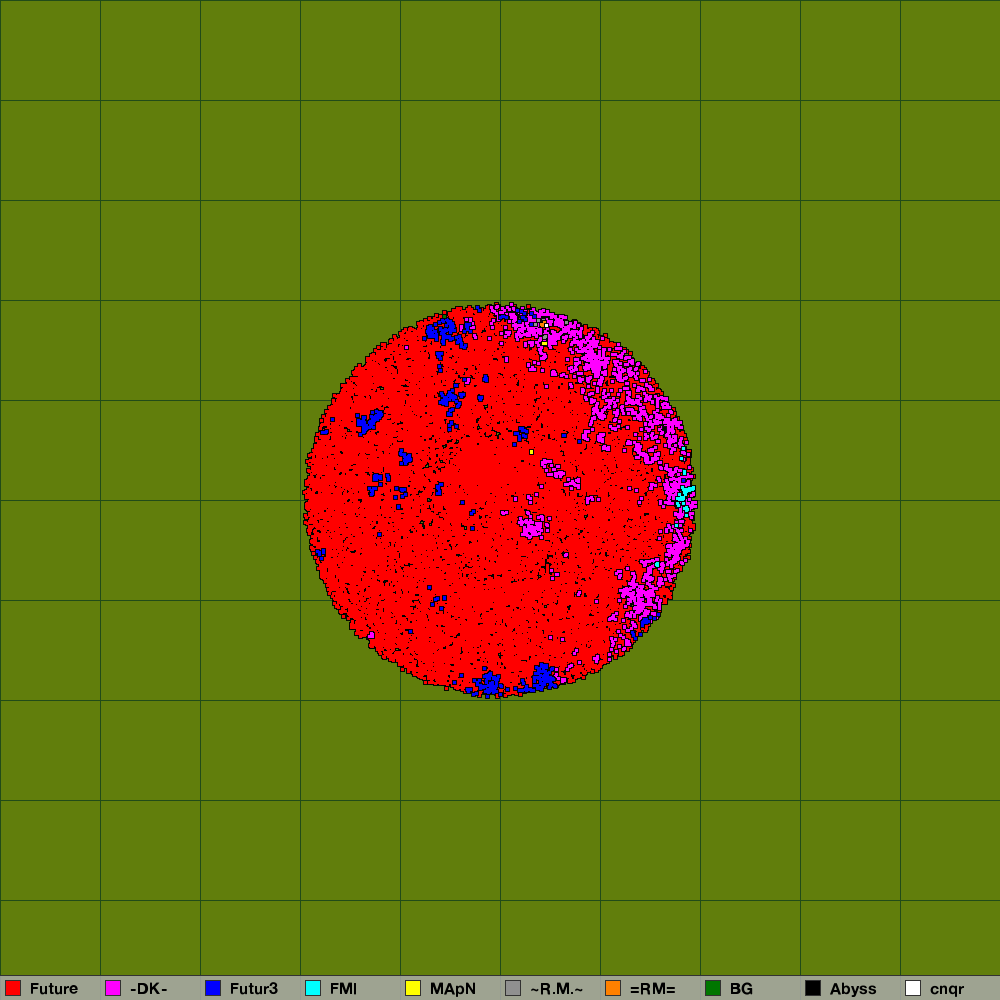Click the black Abyss legend swatch
Image resolution: width=1000 pixels, height=1000 pixels.
pyautogui.click(x=813, y=988)
